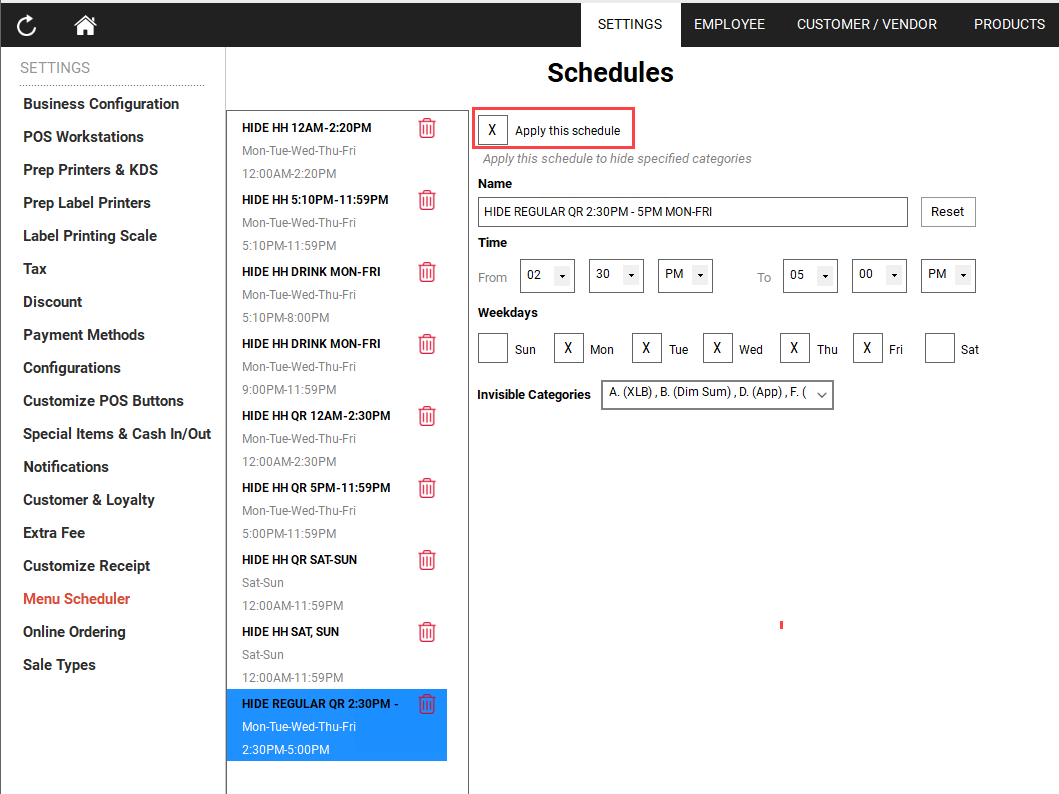Image resolution: width=1059 pixels, height=794 pixels.
Task: Expand the Invisible Categories dropdown
Action: pos(823,395)
